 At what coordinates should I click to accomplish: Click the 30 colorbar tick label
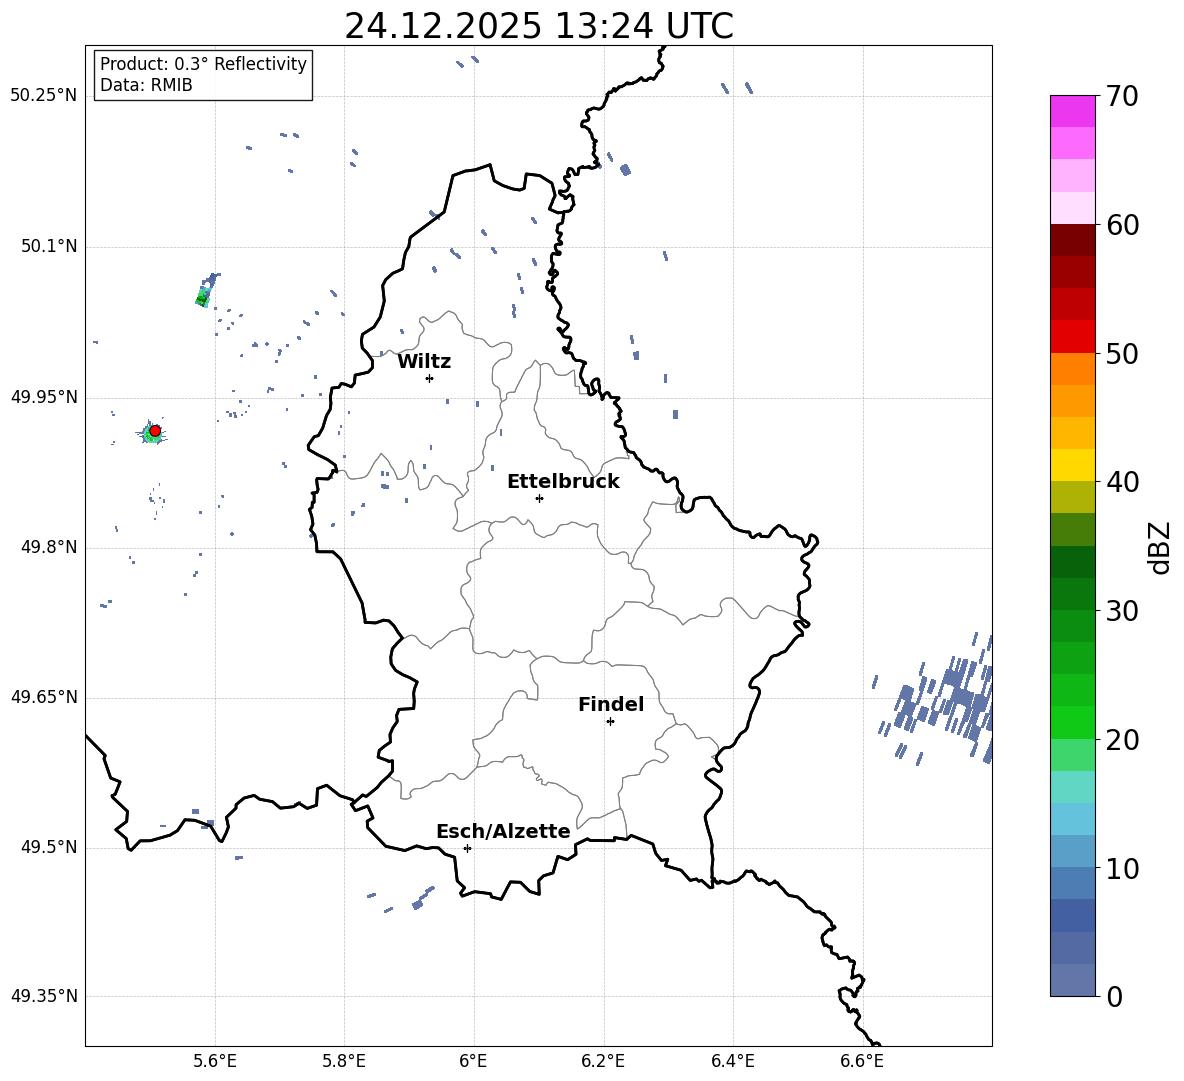[x=1122, y=611]
